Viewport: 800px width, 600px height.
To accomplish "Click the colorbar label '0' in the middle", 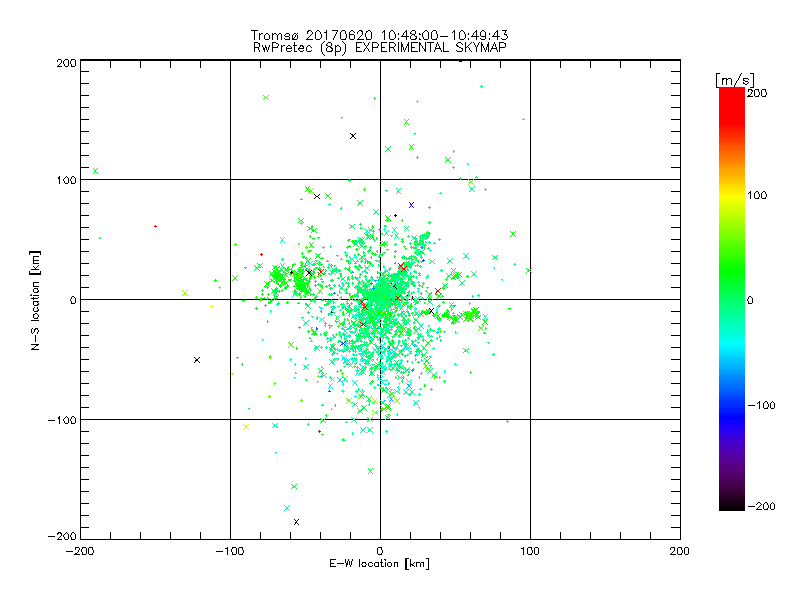I will click(x=750, y=300).
